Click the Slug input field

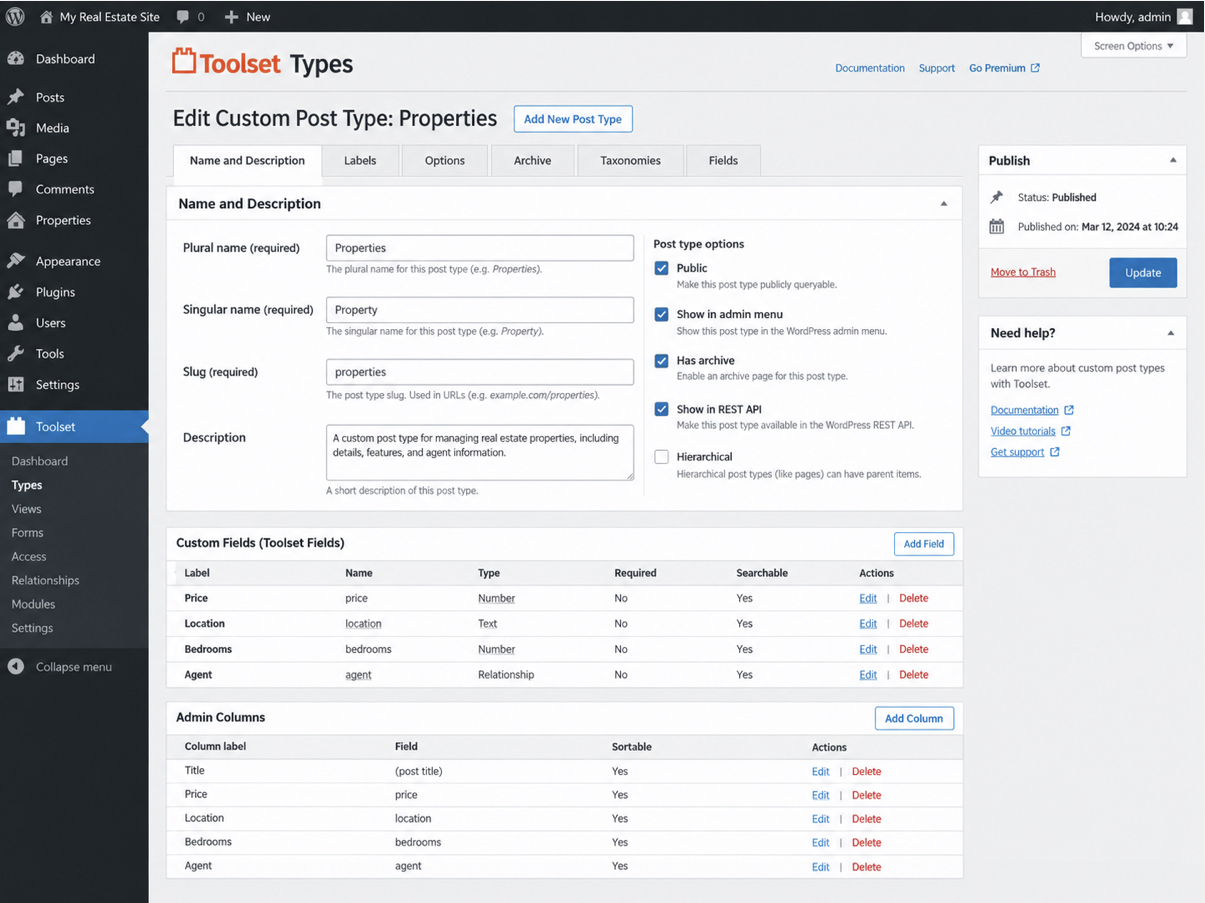[x=480, y=372]
